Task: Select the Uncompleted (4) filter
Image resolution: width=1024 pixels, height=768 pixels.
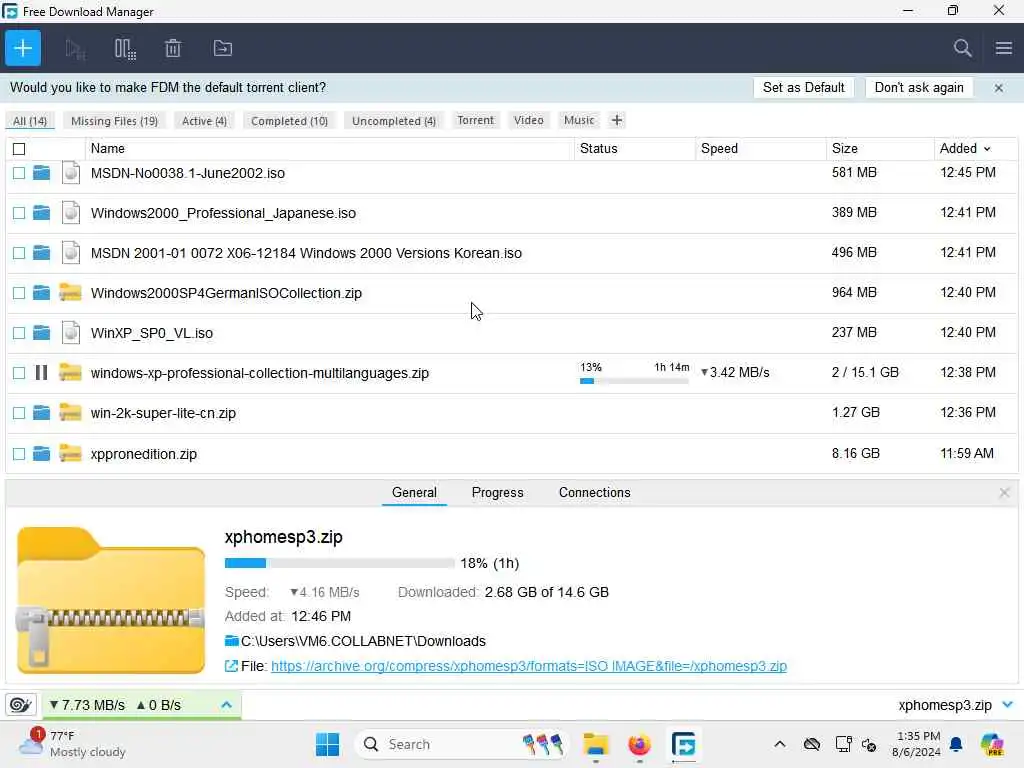Action: click(x=394, y=121)
